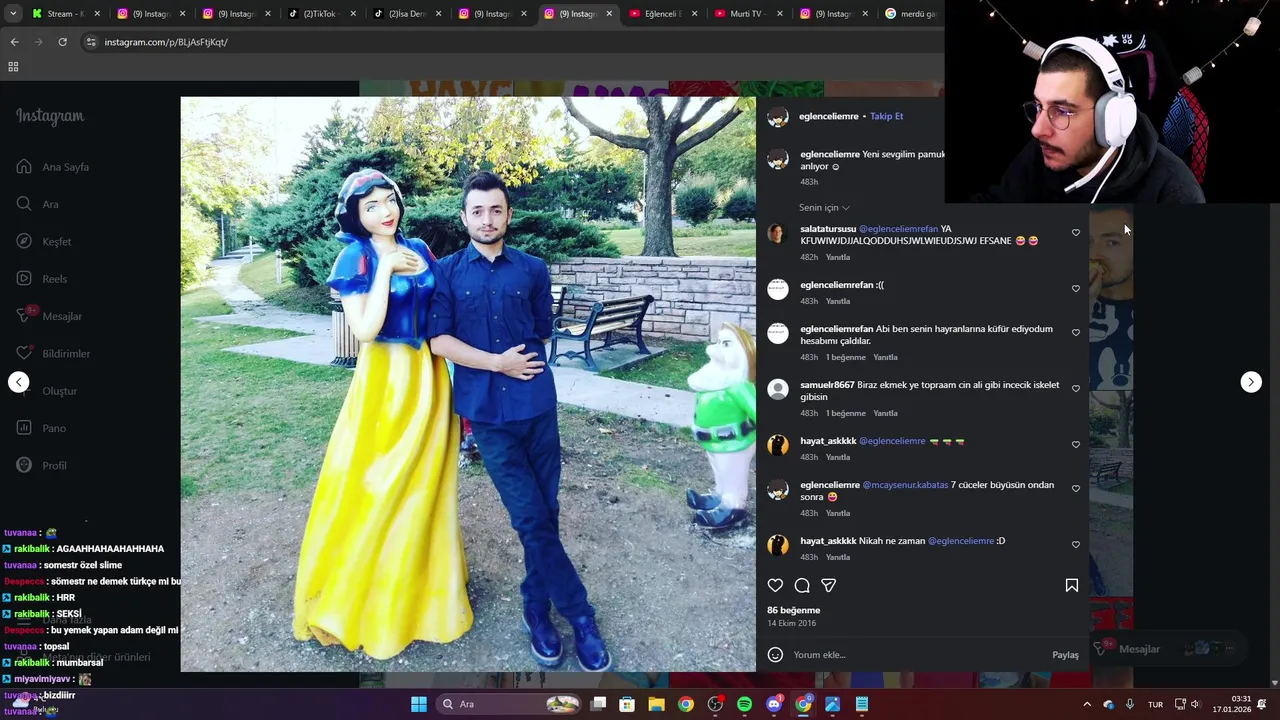Go back using browser back arrow

tap(14, 42)
